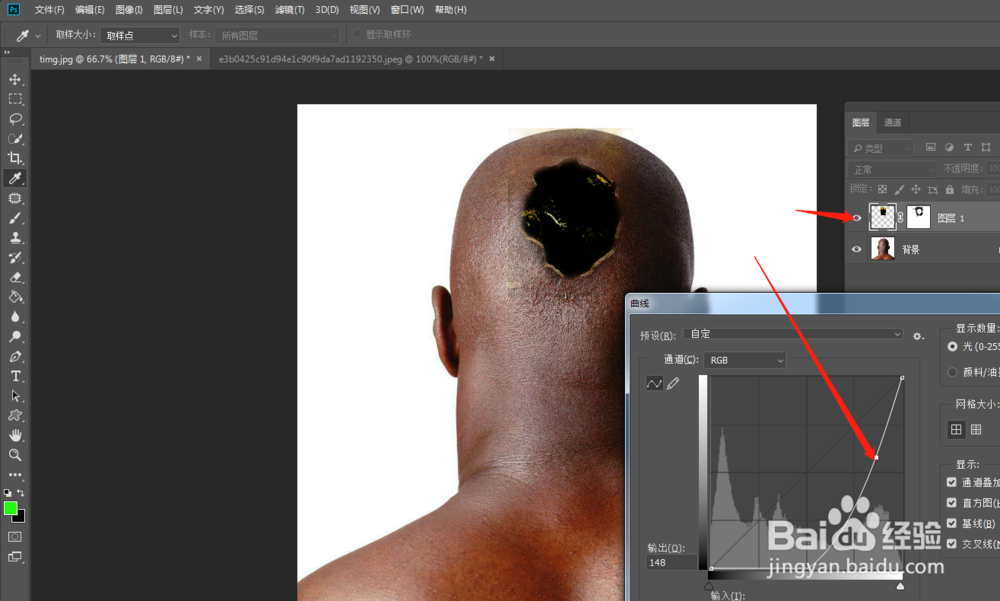Select the Blur tool
Viewport: 1000px width, 601px height.
pyautogui.click(x=15, y=317)
